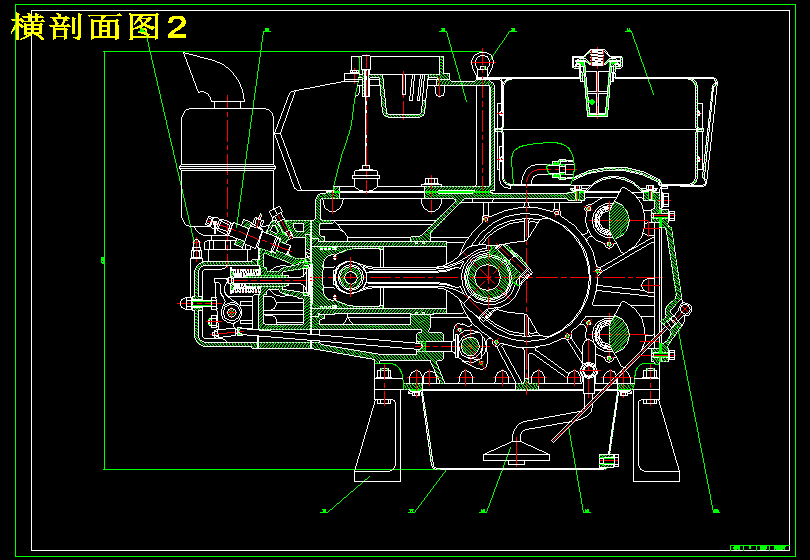This screenshot has width=810, height=560.
Task: Select the fuel tank filler cap in the drawing
Action: pyautogui.click(x=597, y=58)
